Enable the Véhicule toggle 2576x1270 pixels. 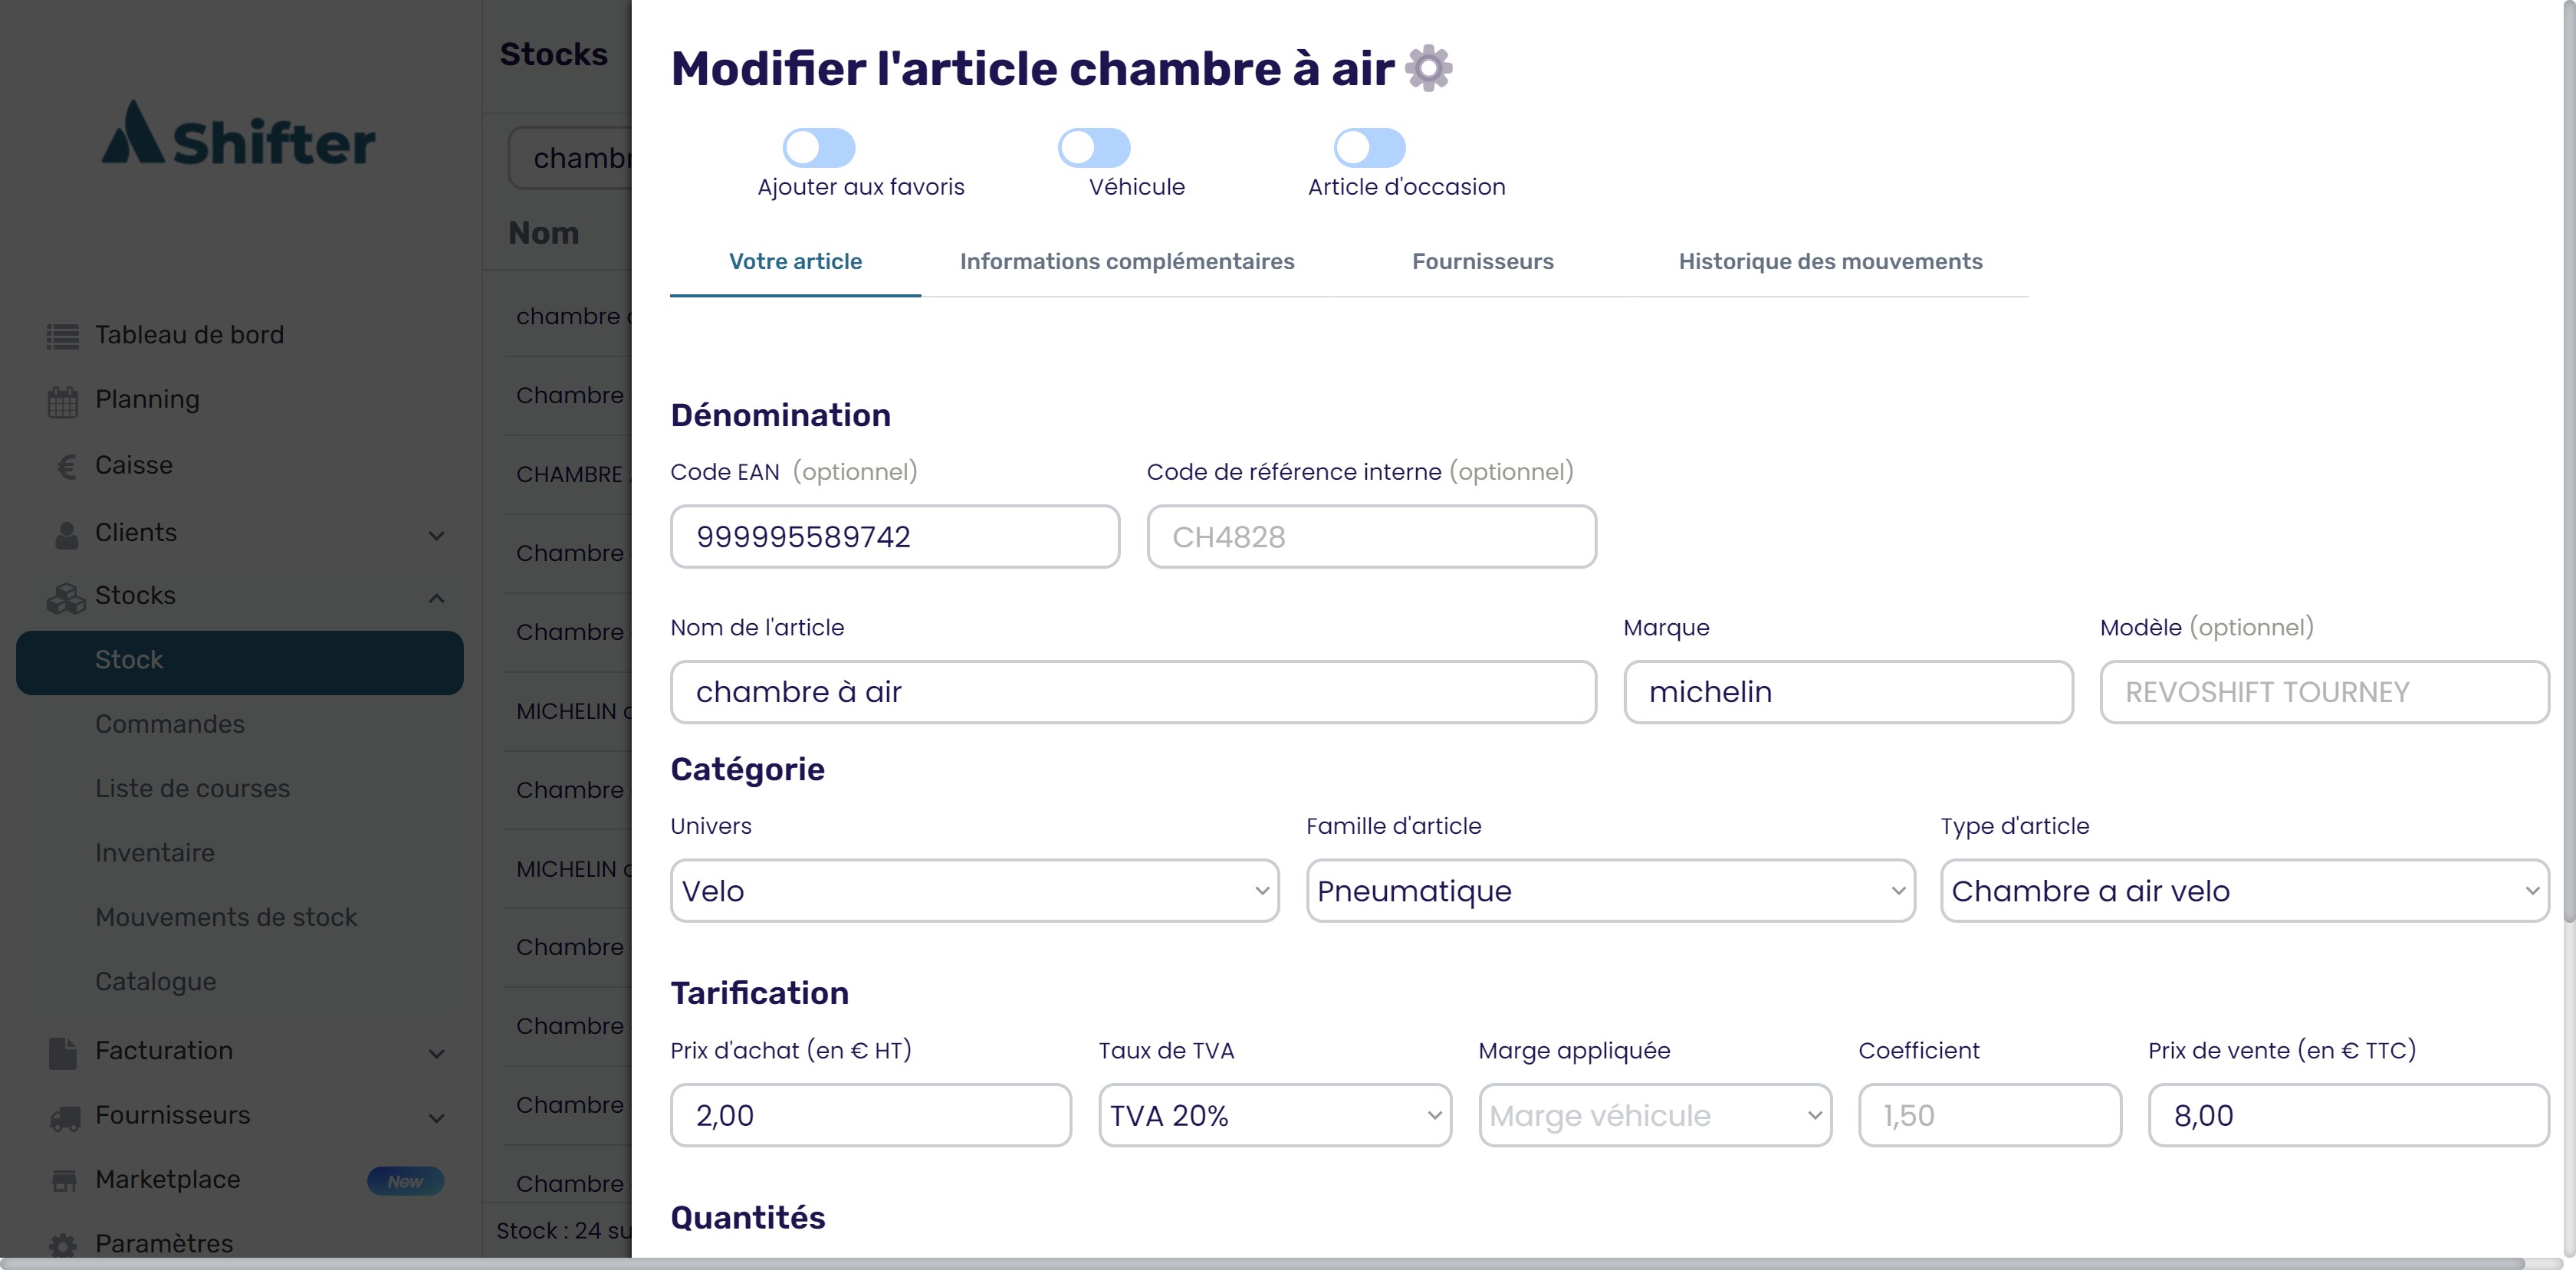(1094, 148)
